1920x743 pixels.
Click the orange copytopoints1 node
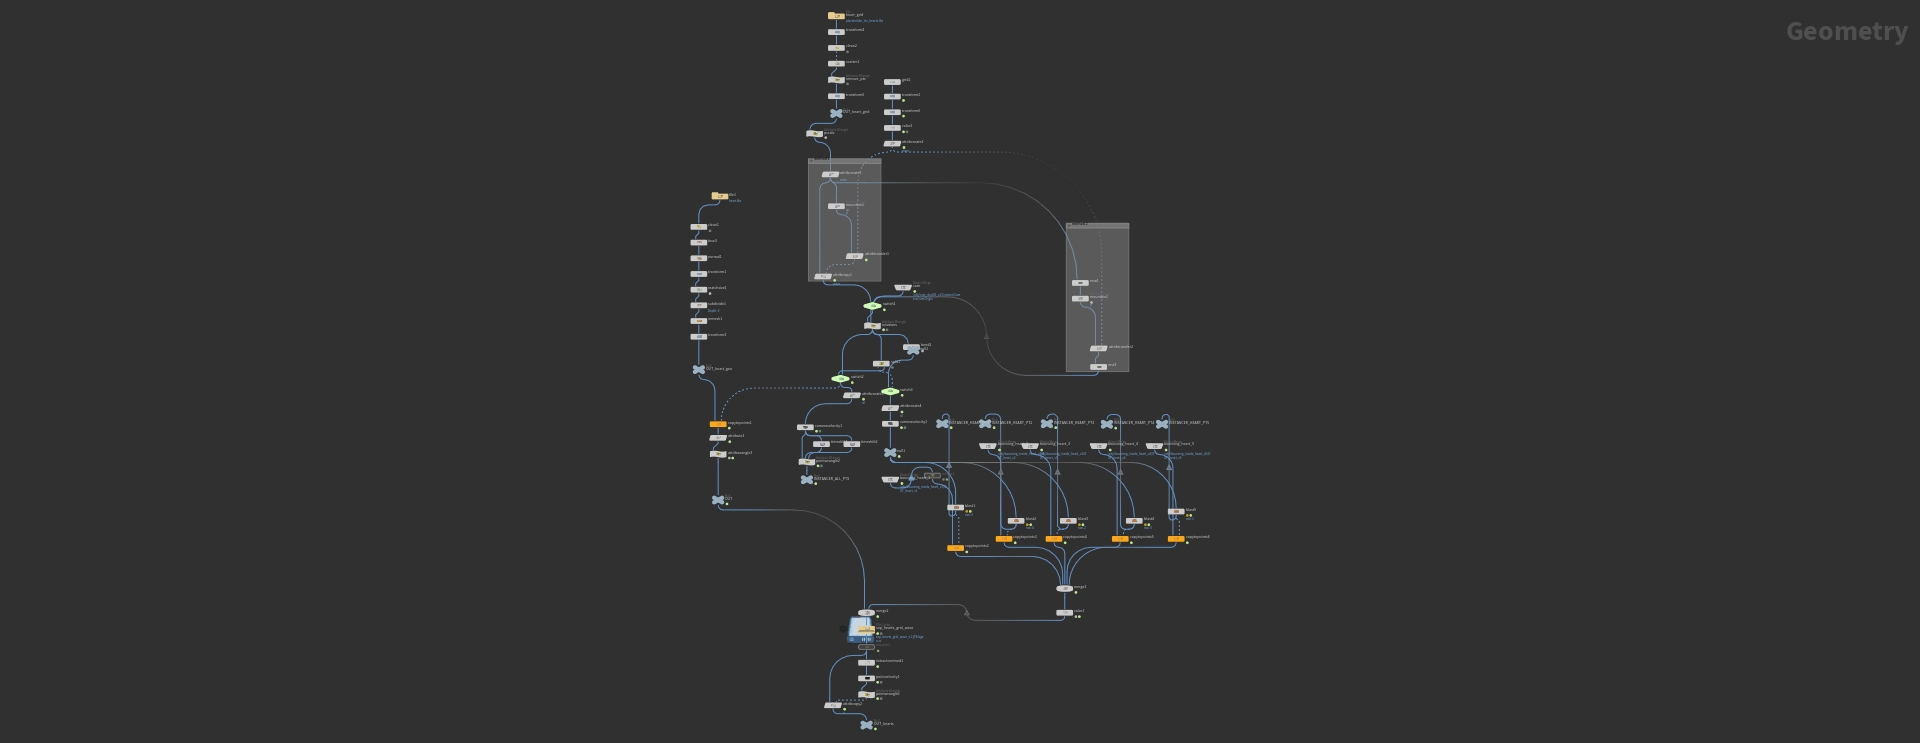point(718,424)
